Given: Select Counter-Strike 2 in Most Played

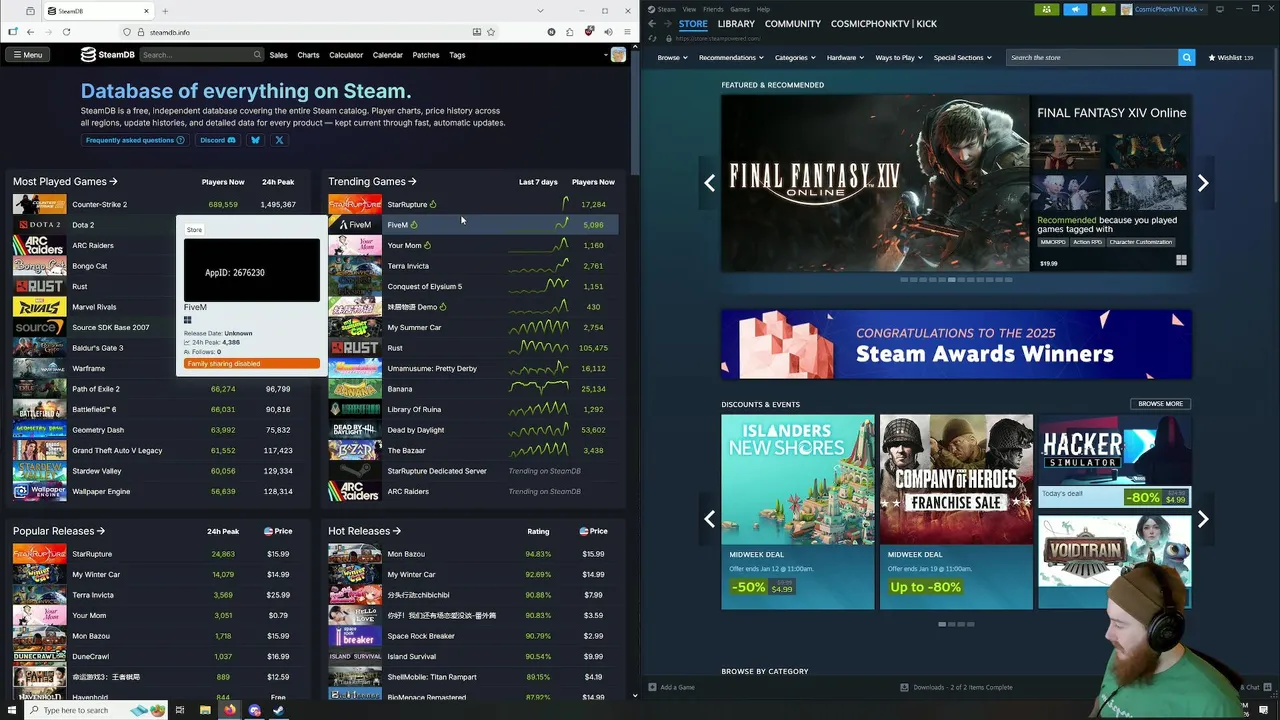Looking at the screenshot, I should click(99, 204).
